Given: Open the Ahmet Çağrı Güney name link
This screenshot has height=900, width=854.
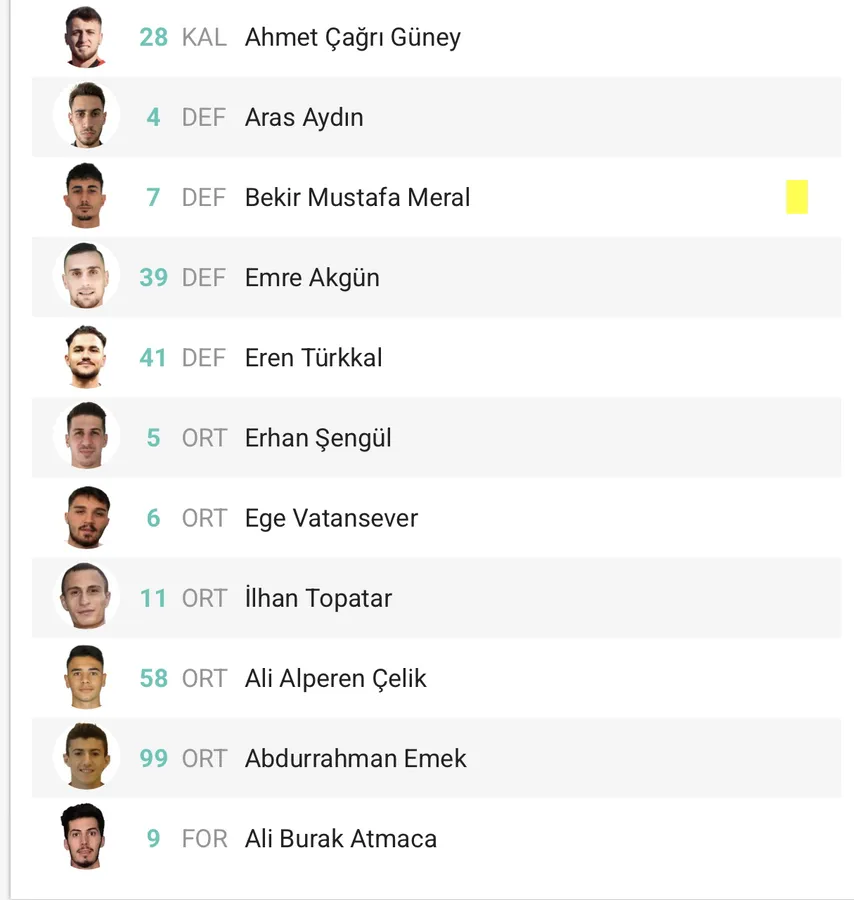Looking at the screenshot, I should (353, 38).
